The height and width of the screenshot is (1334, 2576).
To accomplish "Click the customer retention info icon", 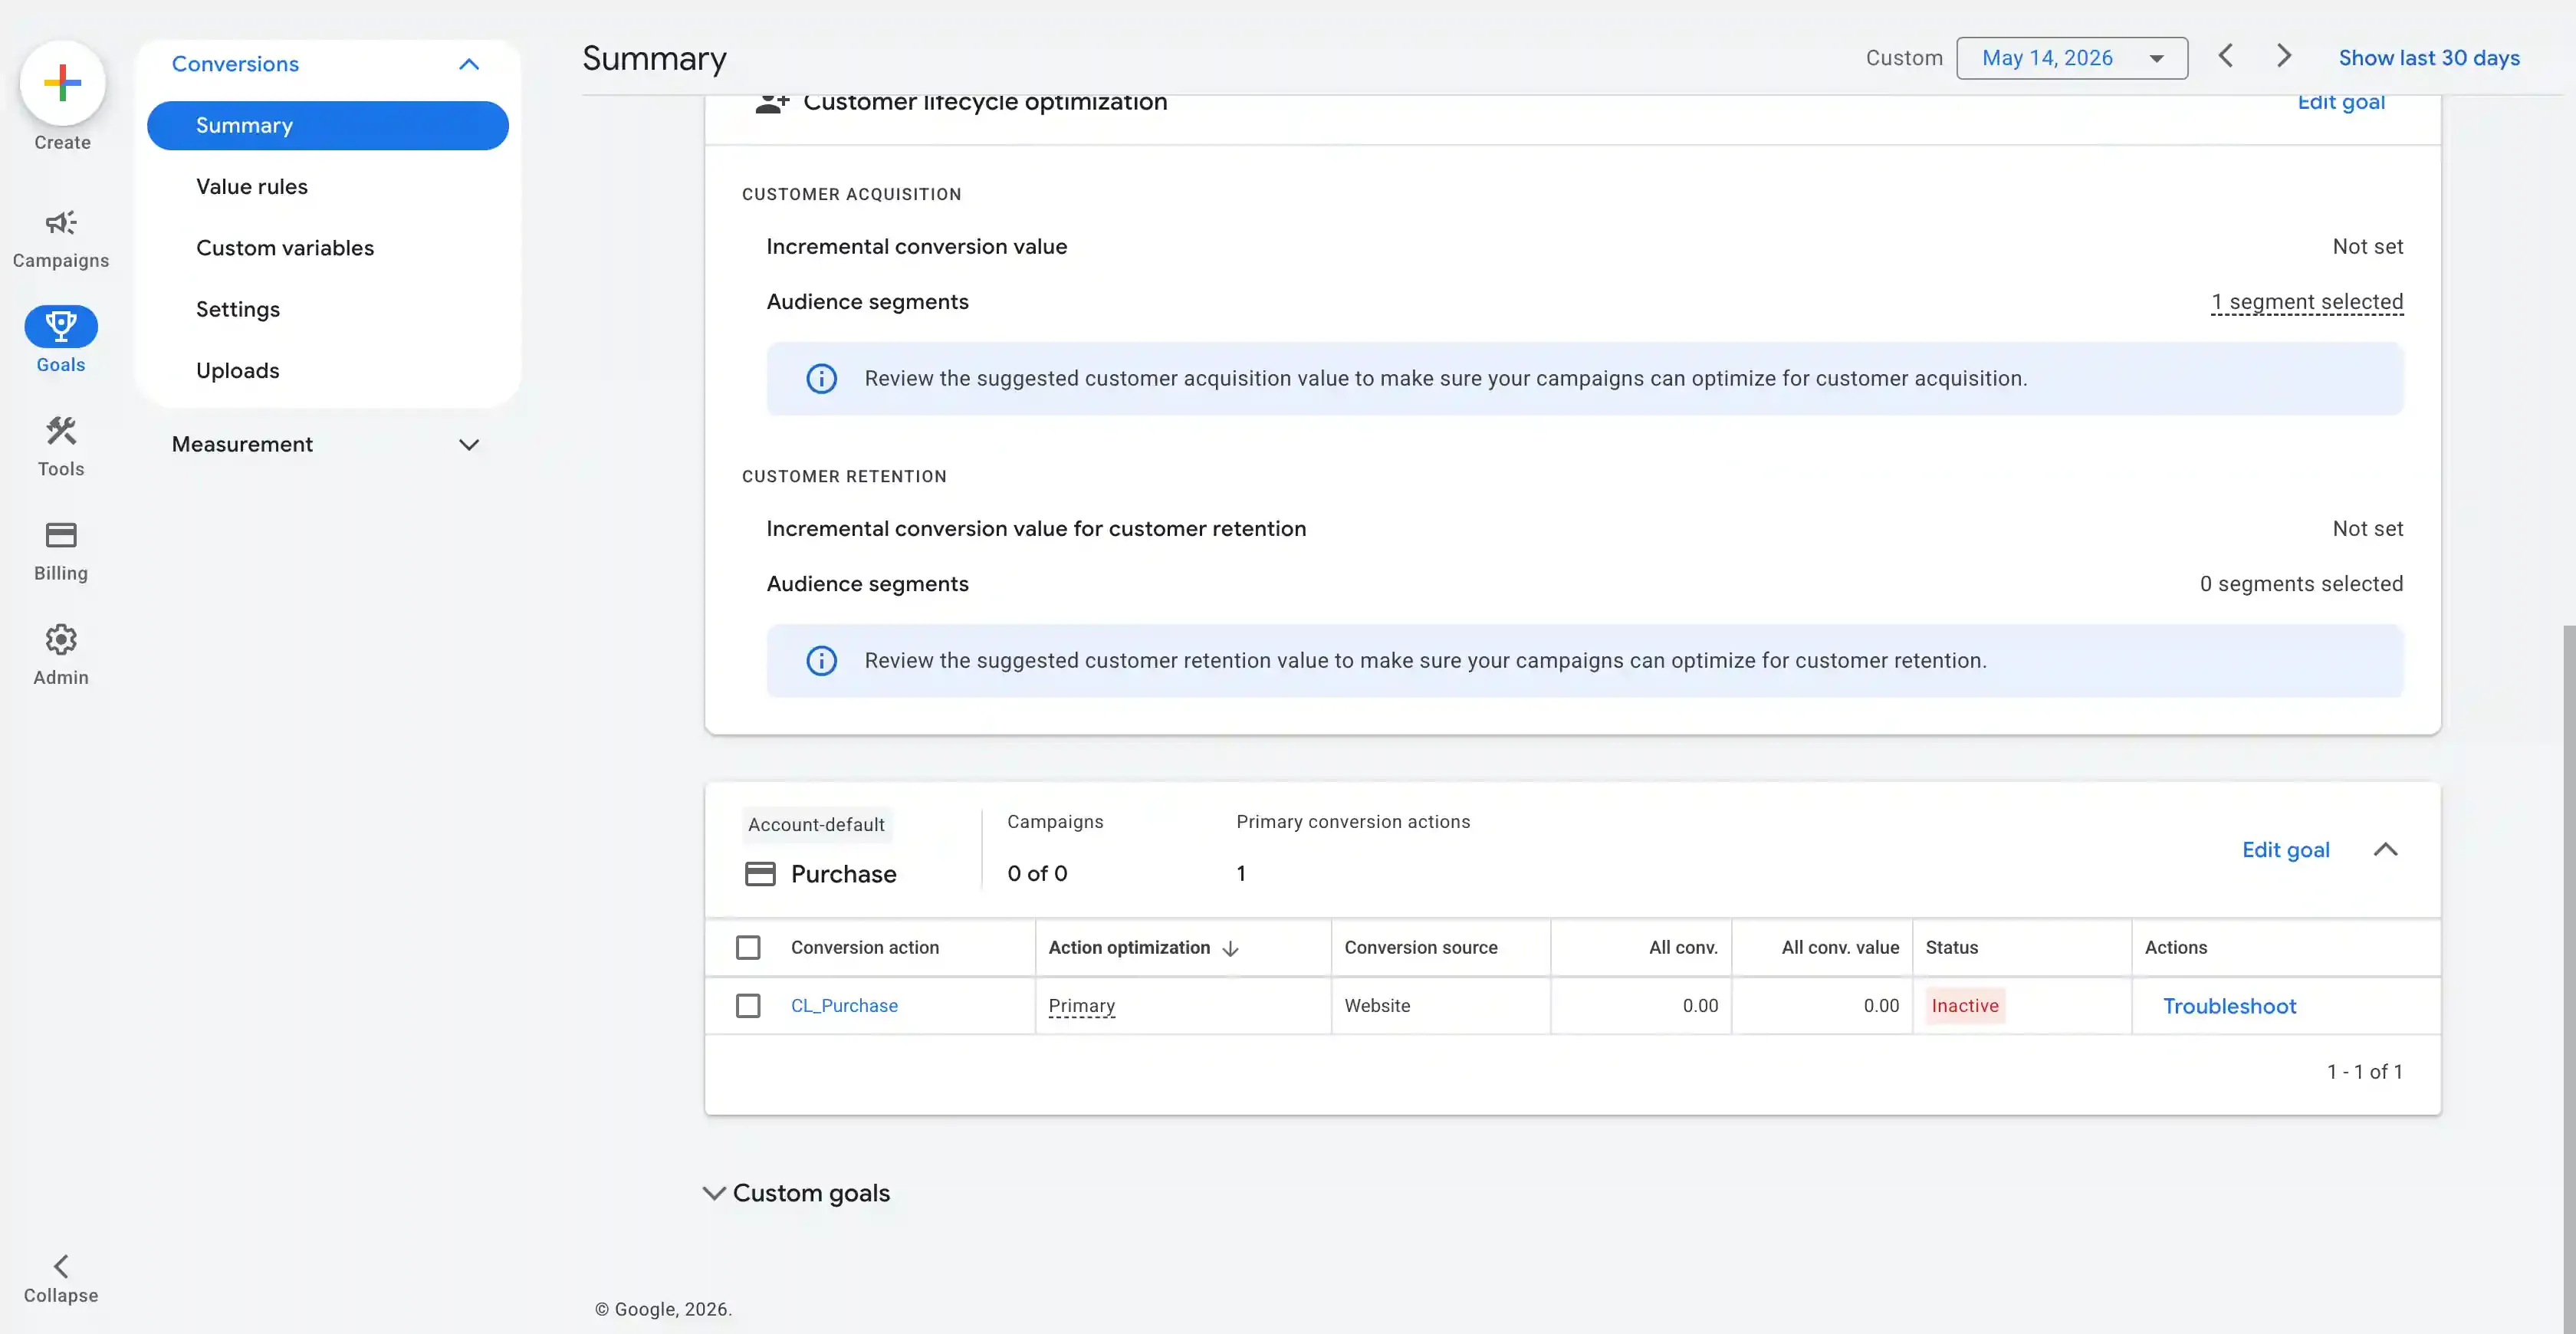I will (x=821, y=661).
